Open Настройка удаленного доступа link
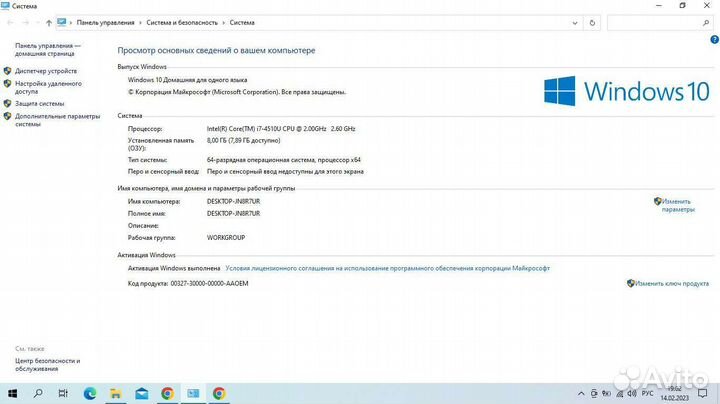 [x=48, y=87]
